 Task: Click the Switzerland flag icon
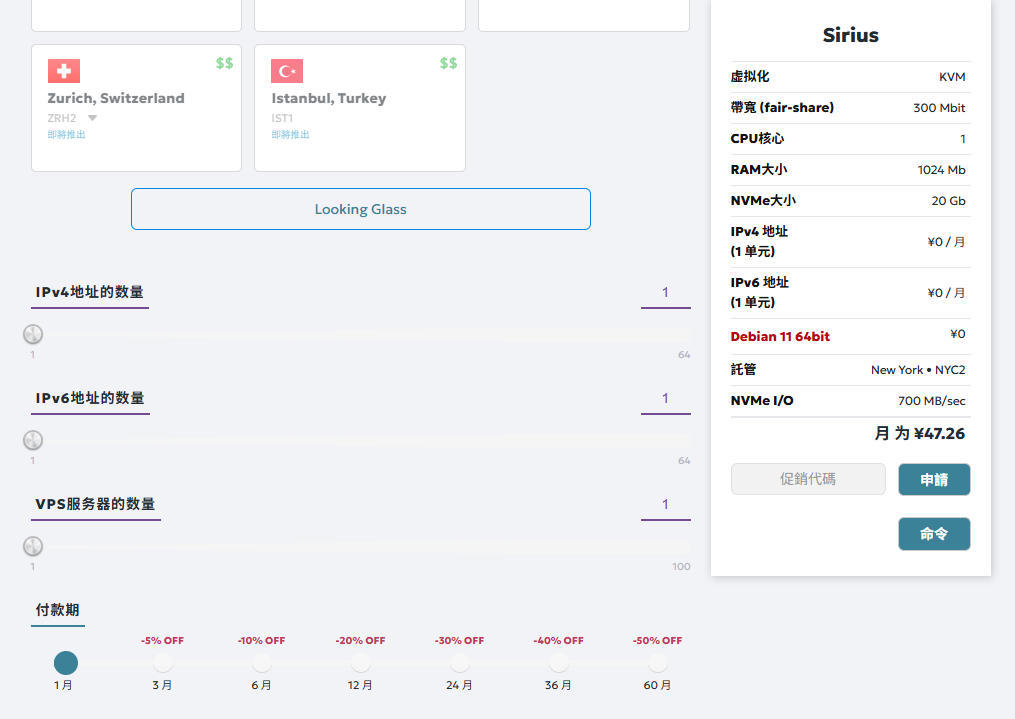pos(64,71)
